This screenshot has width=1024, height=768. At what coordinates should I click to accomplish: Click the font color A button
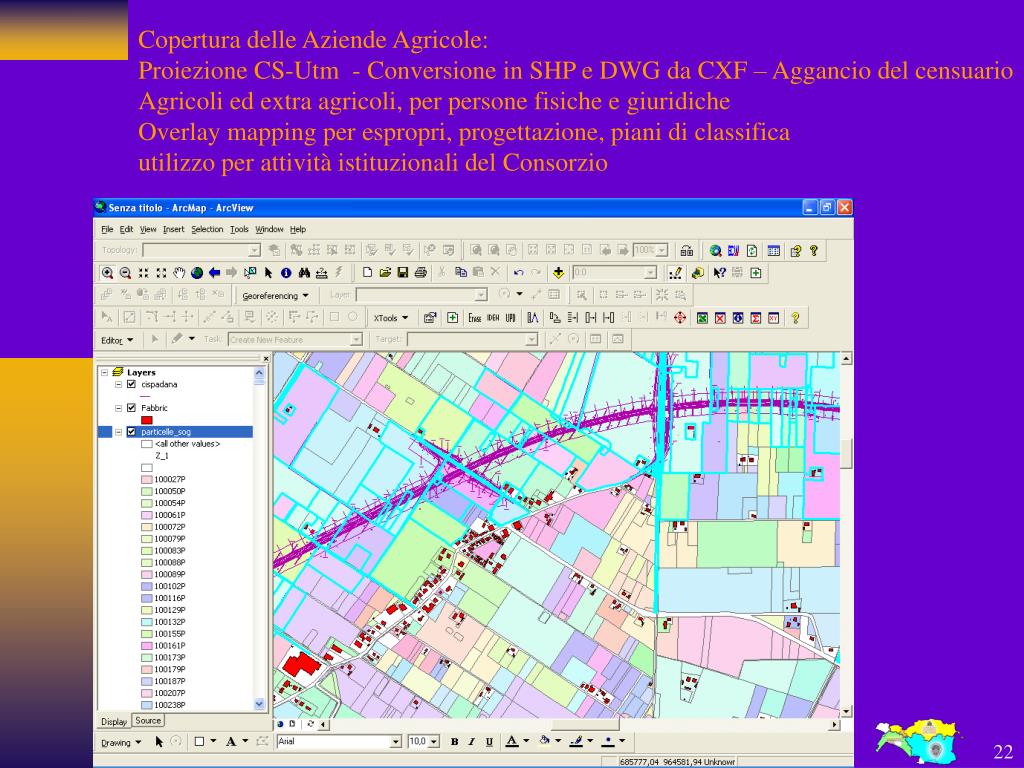pos(511,741)
